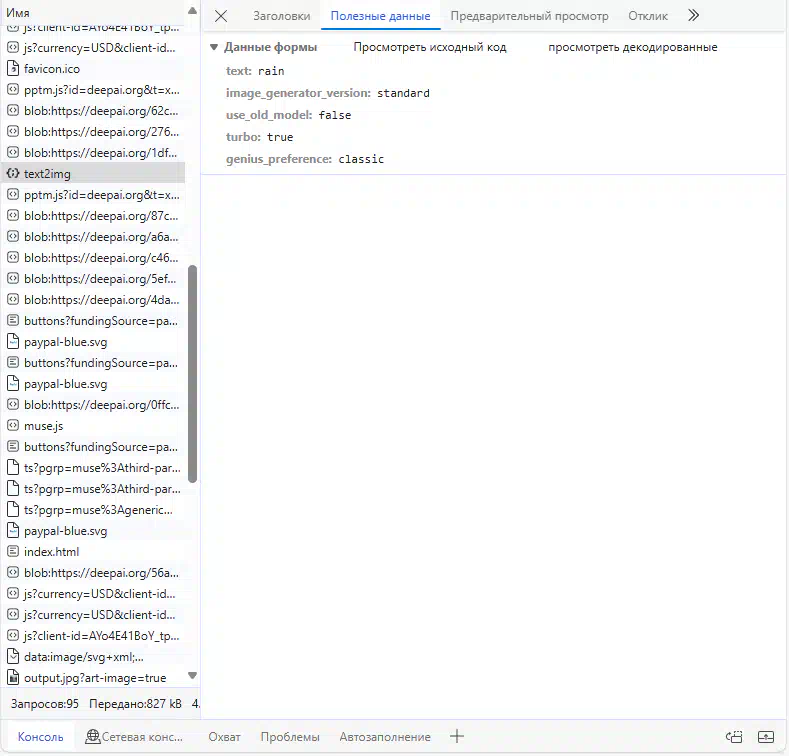Open the Отклик tab
The image size is (789, 756).
coord(648,16)
